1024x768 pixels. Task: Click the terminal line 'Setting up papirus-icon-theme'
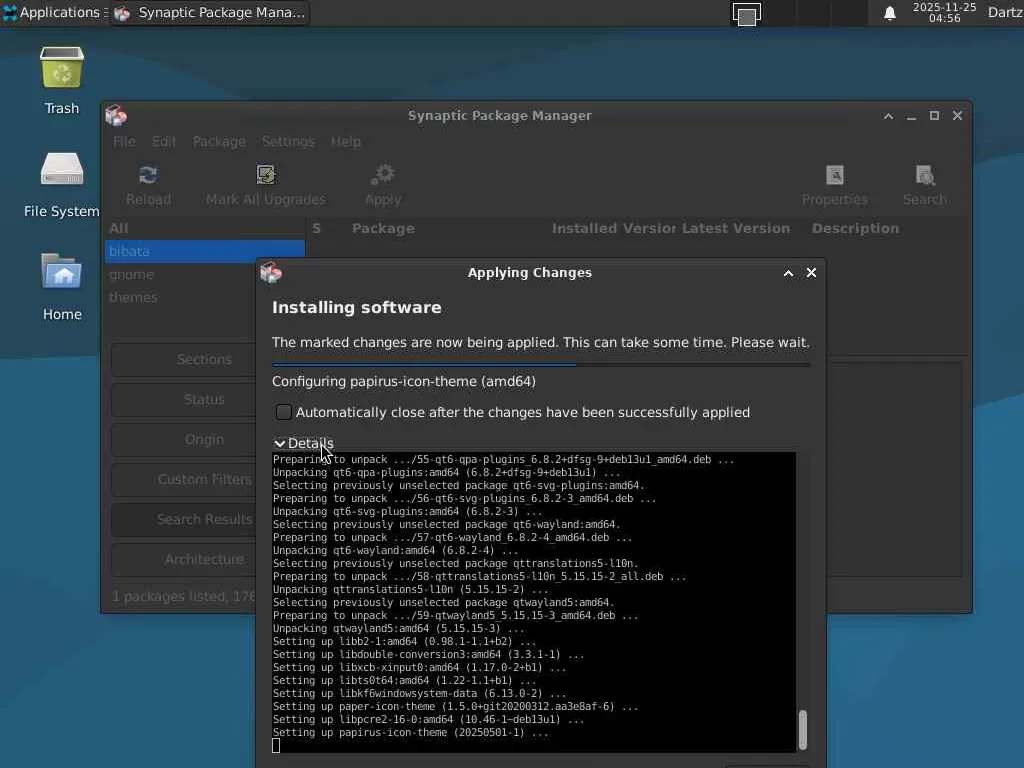(x=411, y=733)
